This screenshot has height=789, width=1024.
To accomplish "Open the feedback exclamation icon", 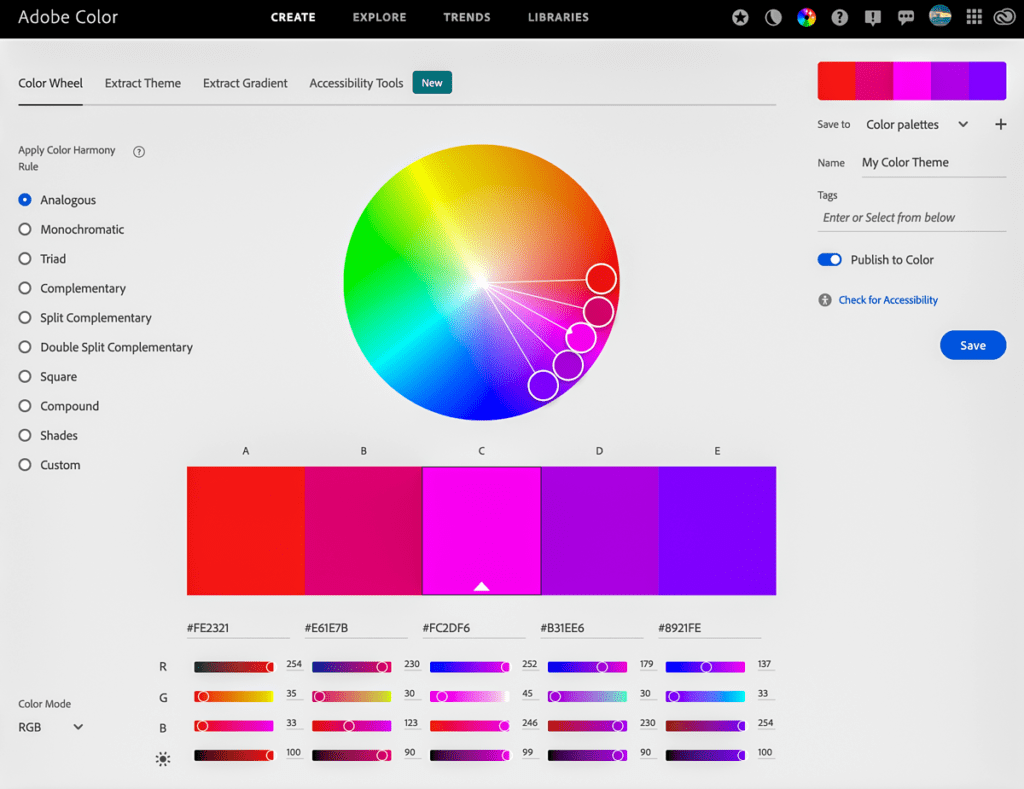I will (872, 18).
